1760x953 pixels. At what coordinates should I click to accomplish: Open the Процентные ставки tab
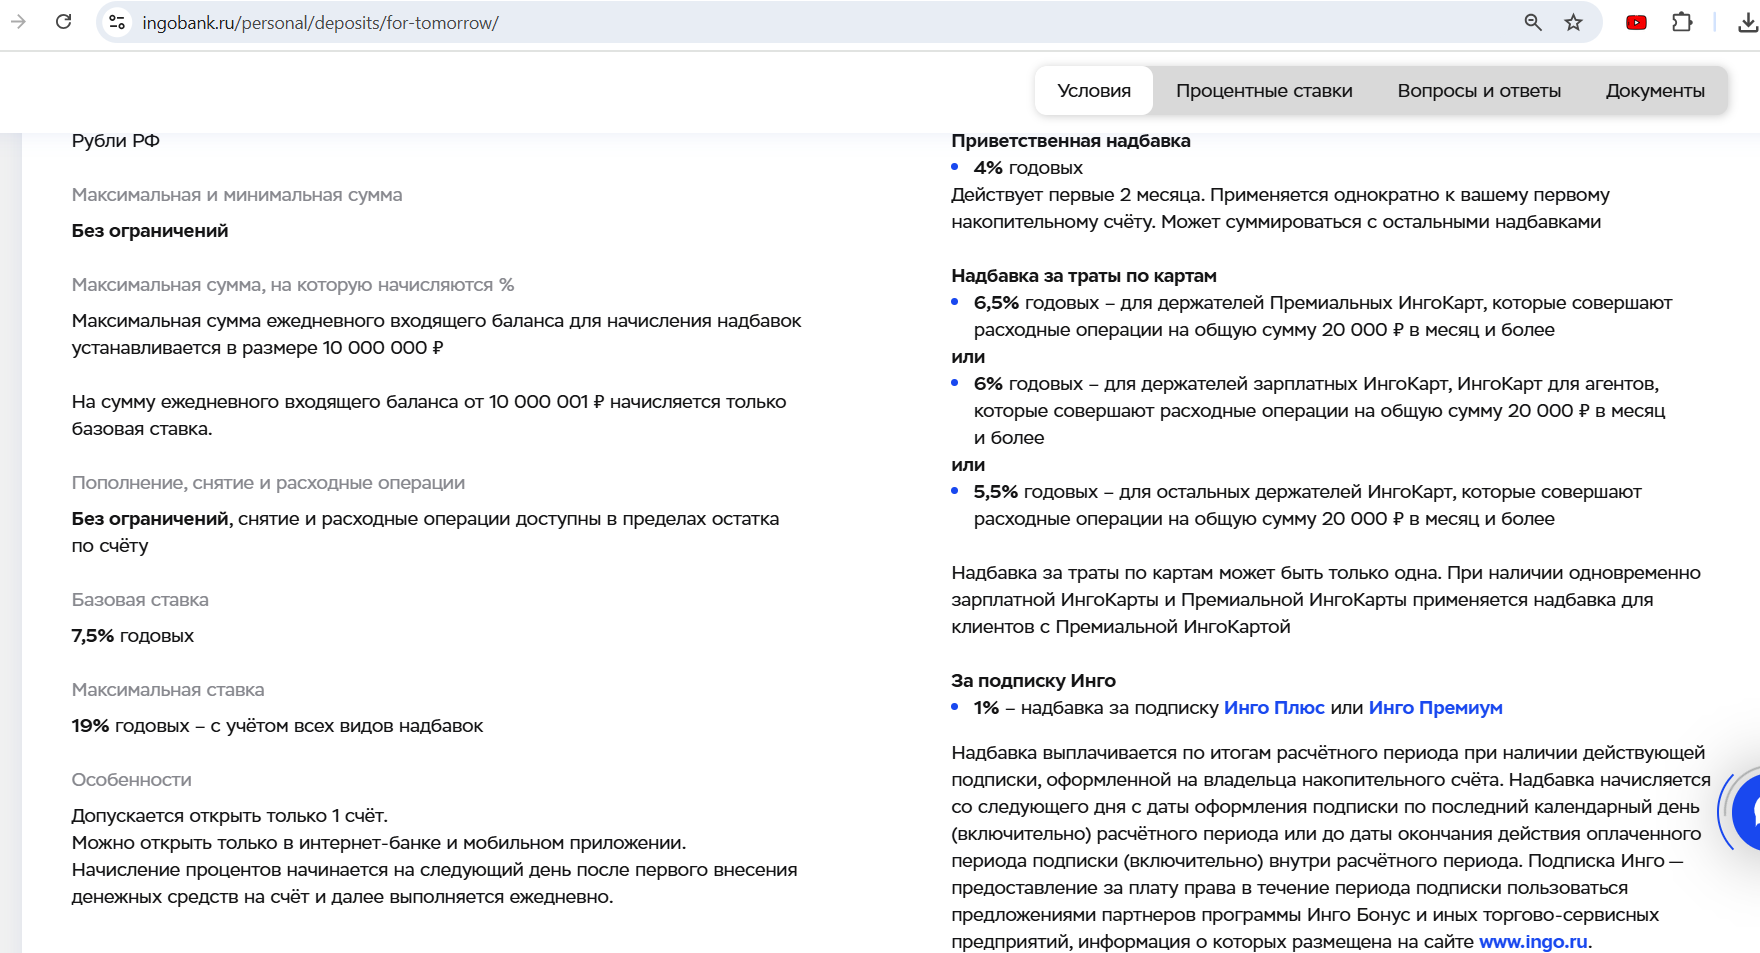tap(1264, 91)
